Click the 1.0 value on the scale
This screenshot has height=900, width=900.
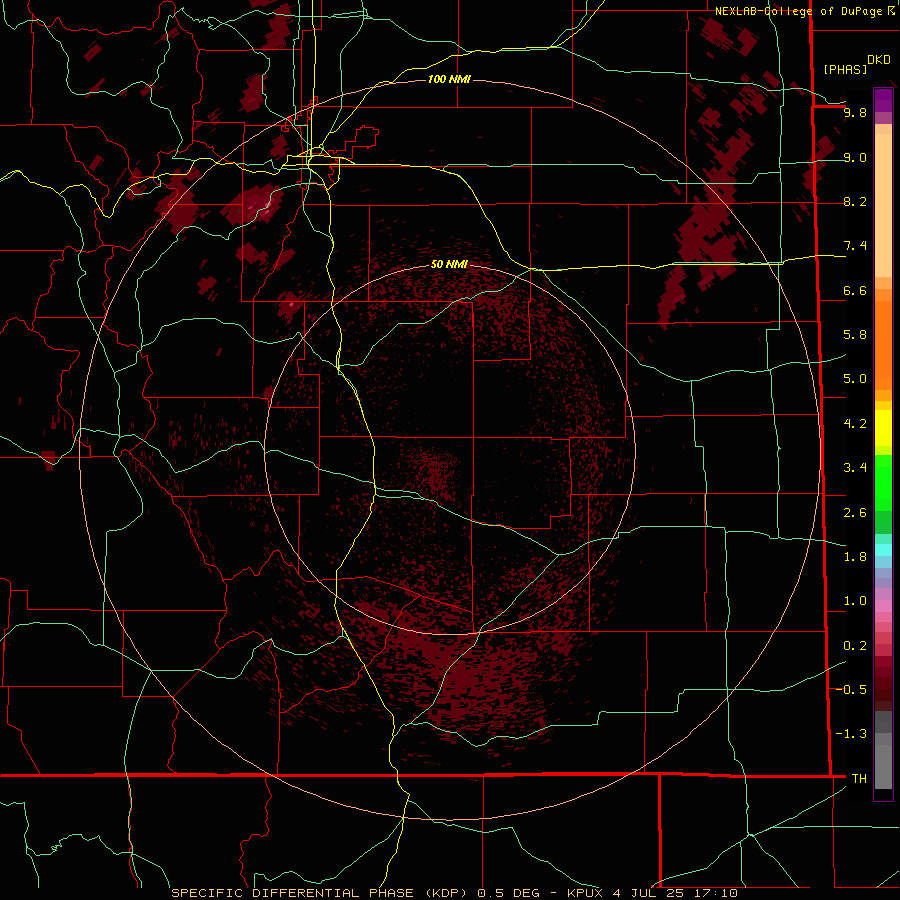(x=855, y=601)
